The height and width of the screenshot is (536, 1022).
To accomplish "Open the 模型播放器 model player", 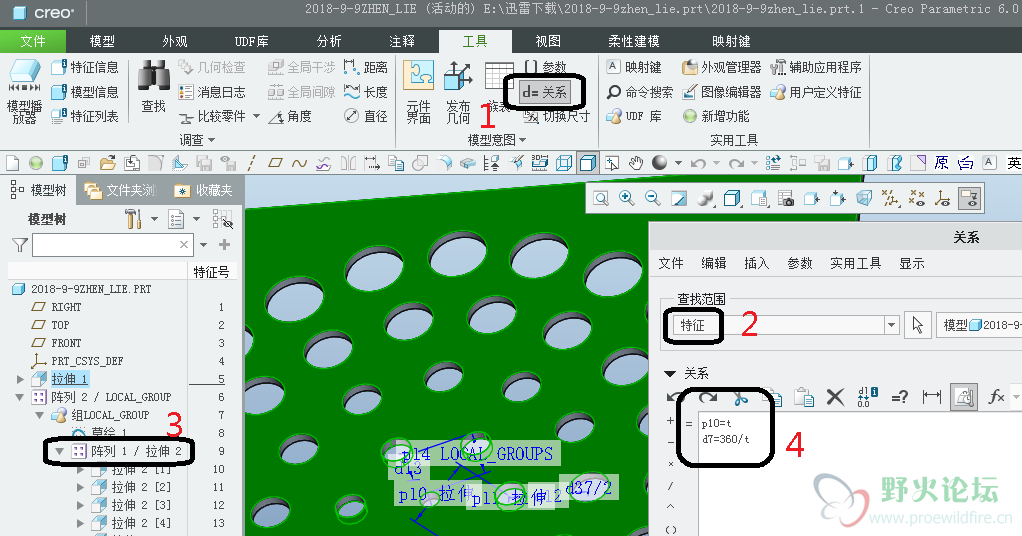I will [x=25, y=91].
